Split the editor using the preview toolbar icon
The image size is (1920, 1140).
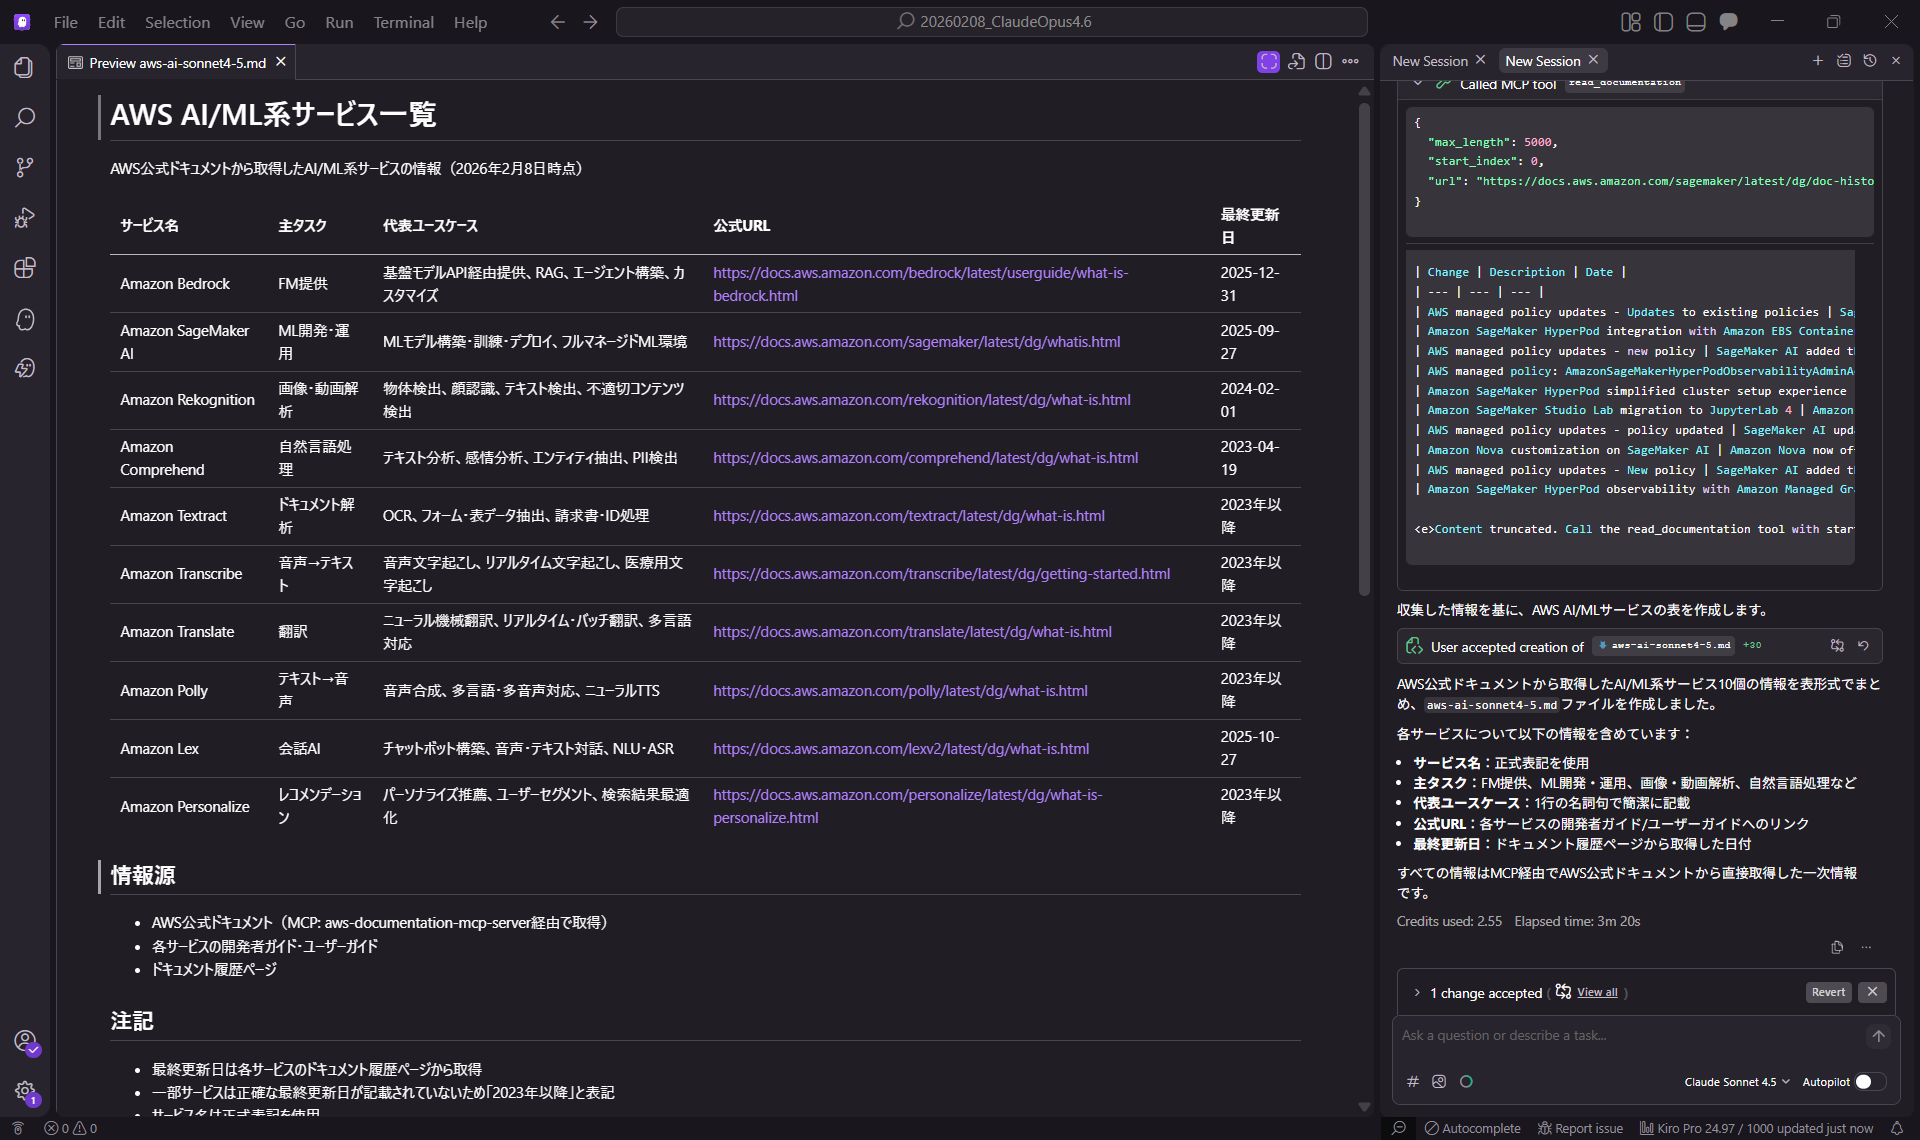click(1323, 61)
